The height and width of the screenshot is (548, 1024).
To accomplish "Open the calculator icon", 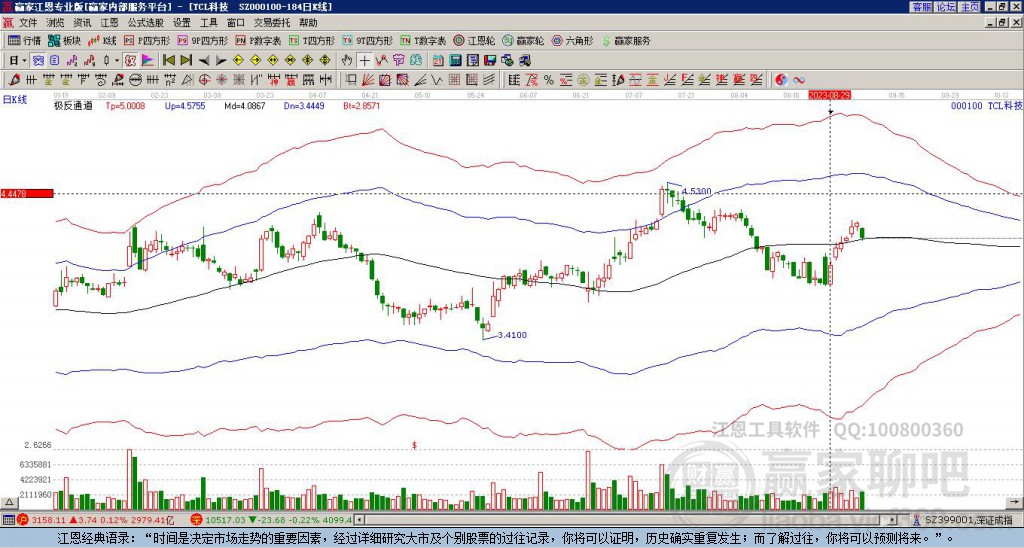I will (x=455, y=61).
